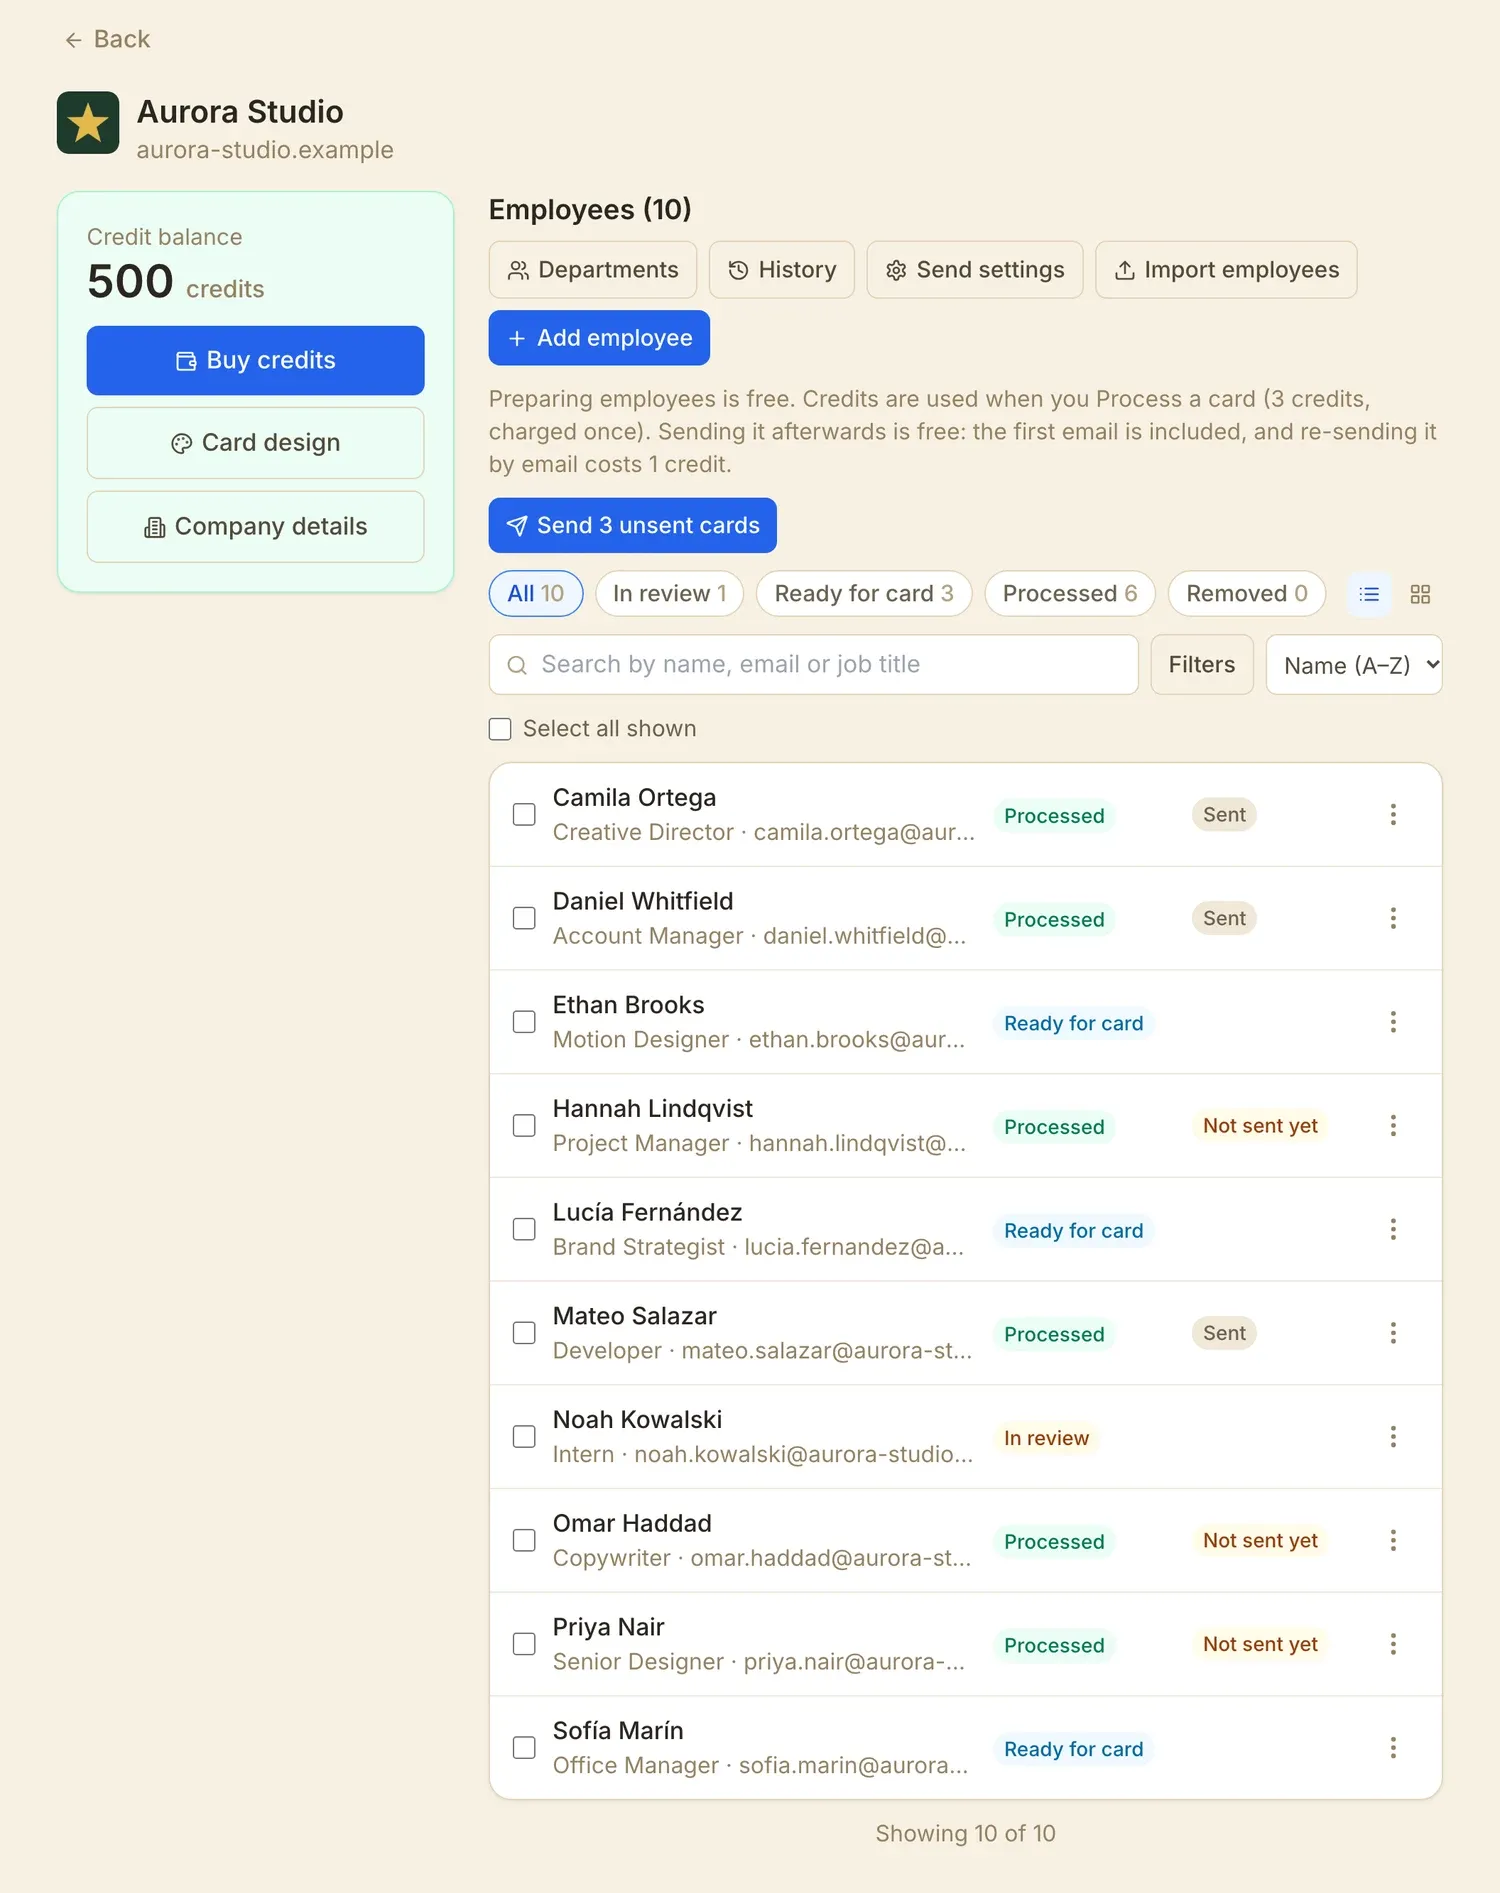This screenshot has width=1500, height=1893.
Task: Select the Processed 6 tab
Action: point(1070,594)
